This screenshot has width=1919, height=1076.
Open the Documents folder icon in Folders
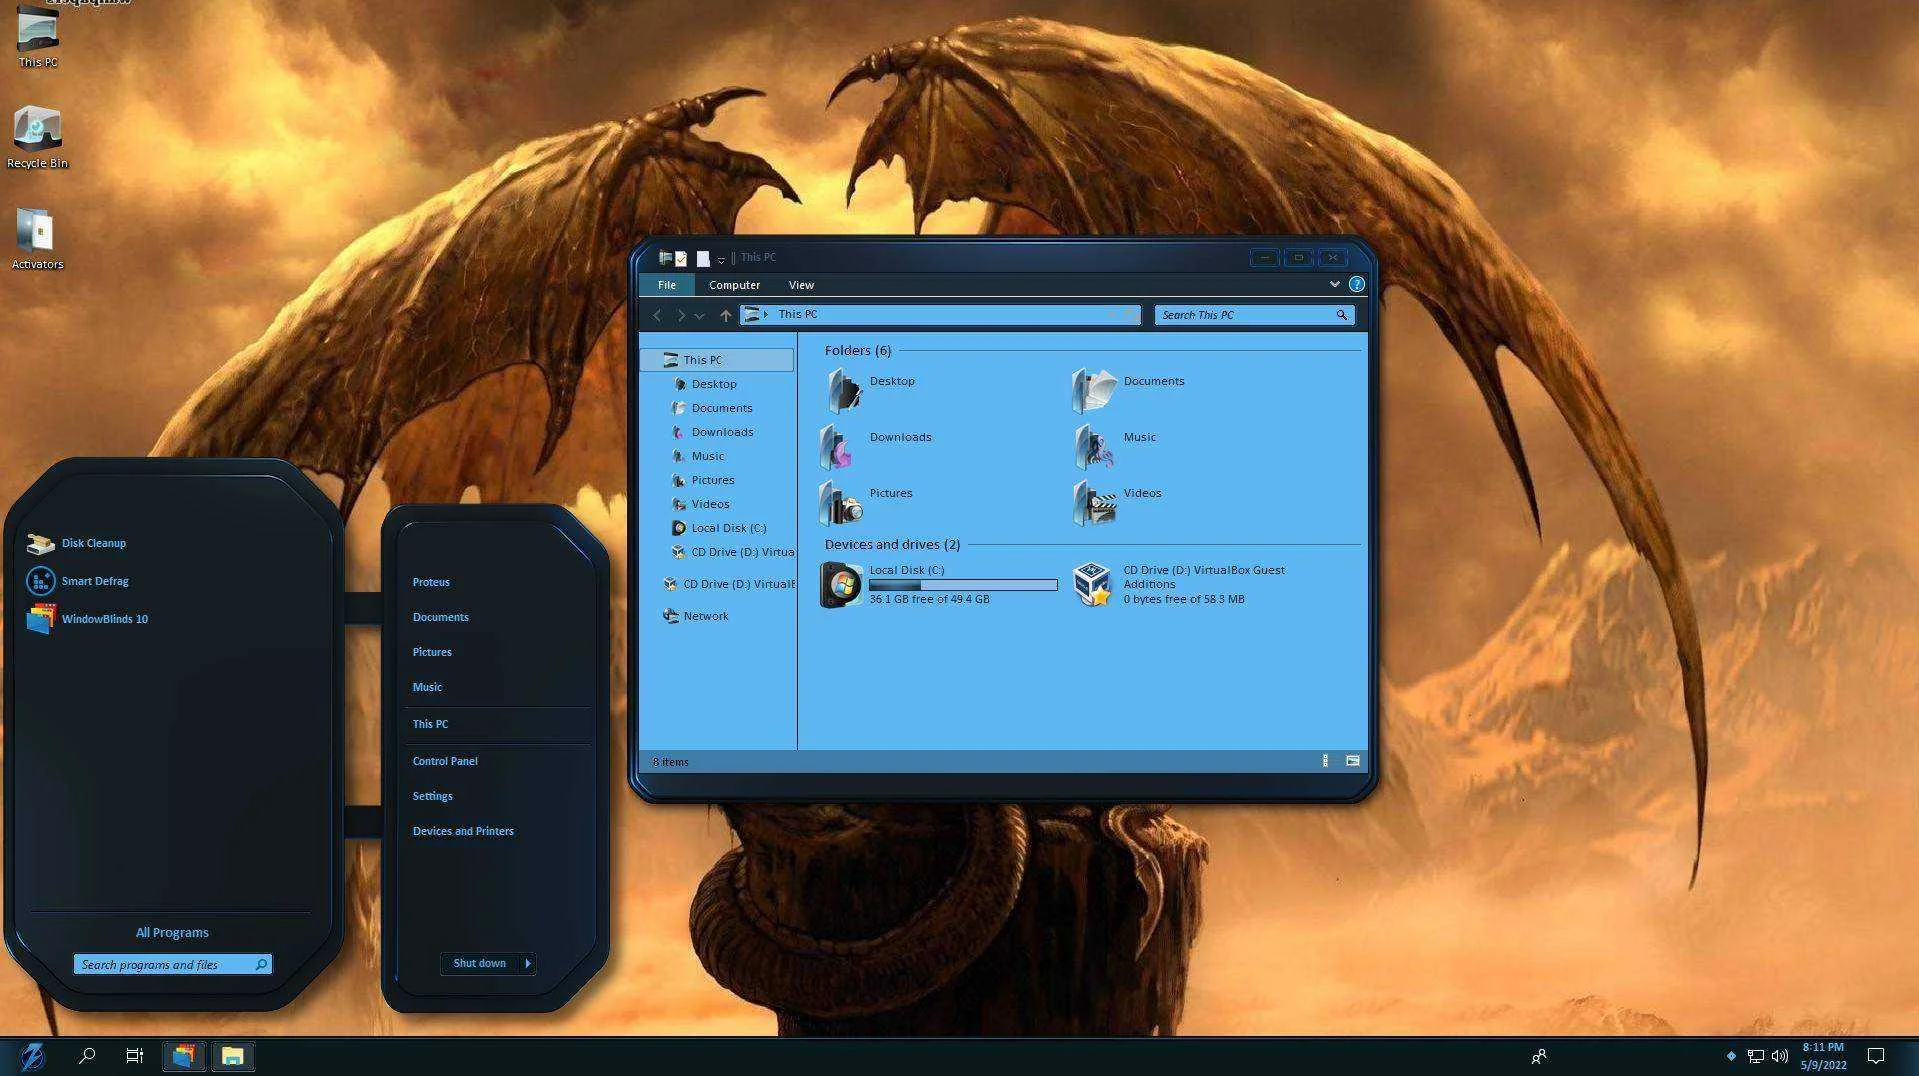(1094, 390)
